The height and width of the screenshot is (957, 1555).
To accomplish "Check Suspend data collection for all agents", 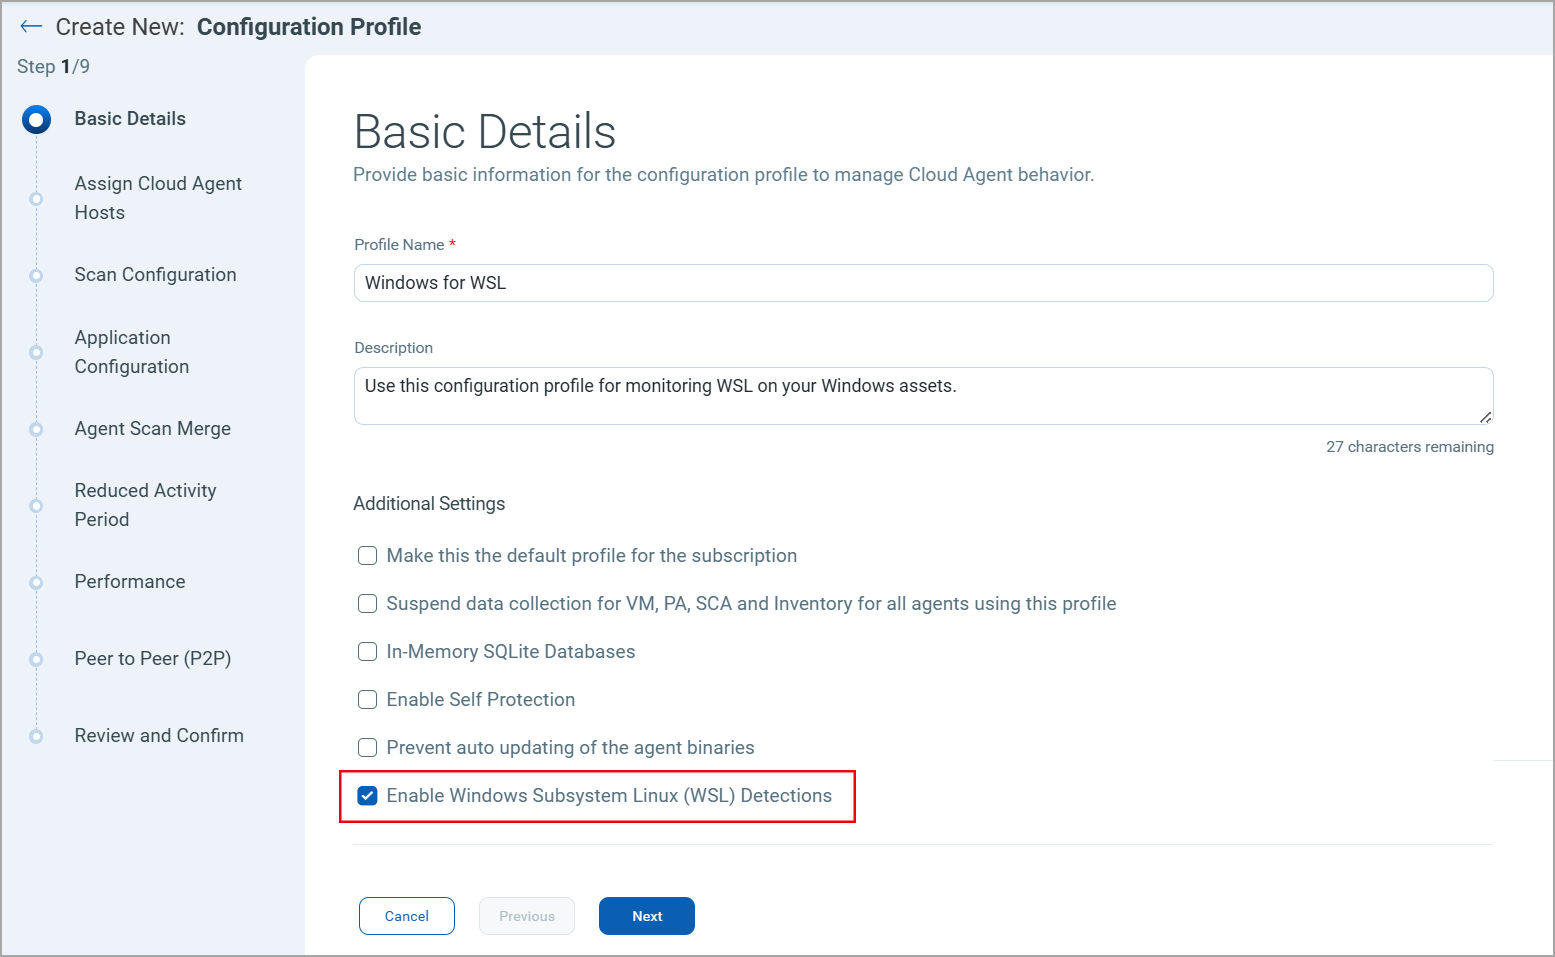I will tap(368, 604).
